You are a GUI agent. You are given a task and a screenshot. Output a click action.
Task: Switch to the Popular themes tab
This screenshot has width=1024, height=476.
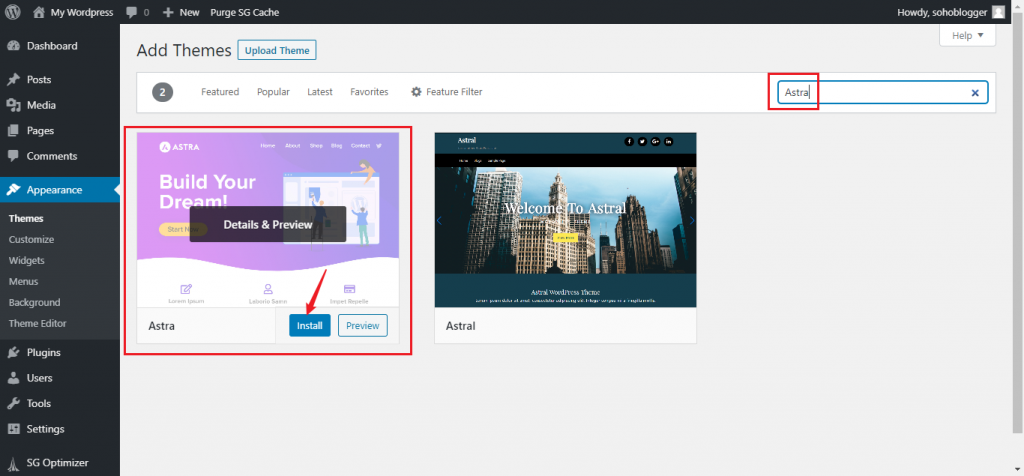point(273,92)
